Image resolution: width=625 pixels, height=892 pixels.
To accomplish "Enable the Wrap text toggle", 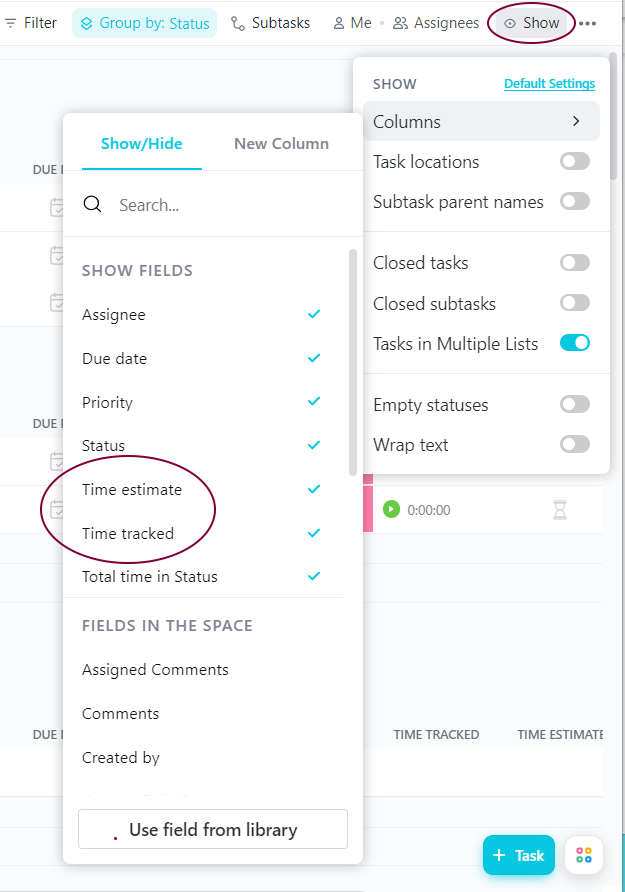I will tap(574, 444).
